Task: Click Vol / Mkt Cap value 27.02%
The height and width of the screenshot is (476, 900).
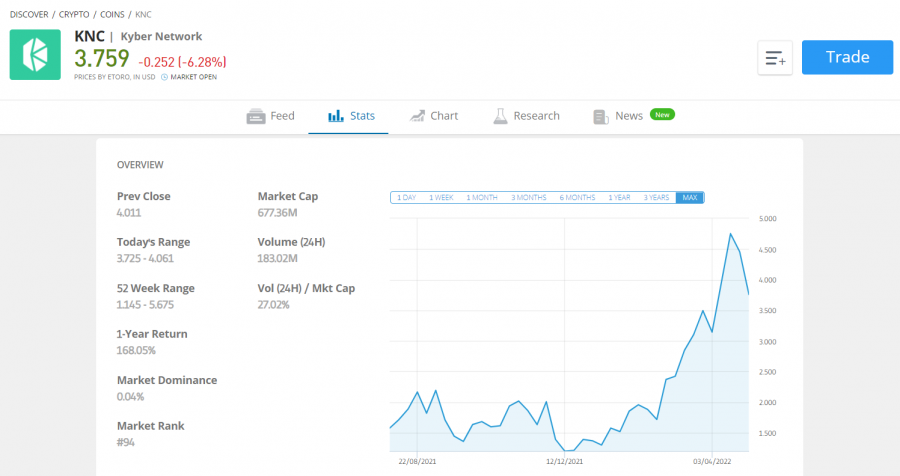Action: tap(273, 305)
